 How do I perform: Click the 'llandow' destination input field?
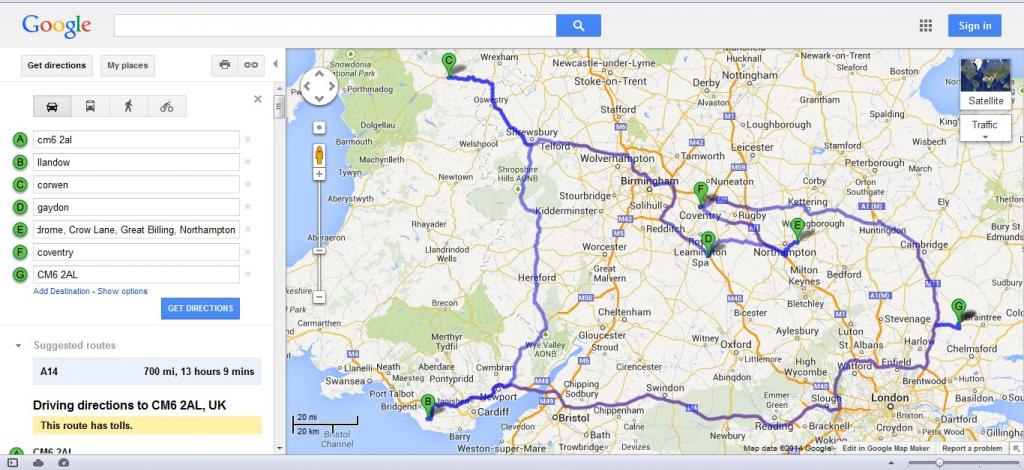(x=136, y=162)
